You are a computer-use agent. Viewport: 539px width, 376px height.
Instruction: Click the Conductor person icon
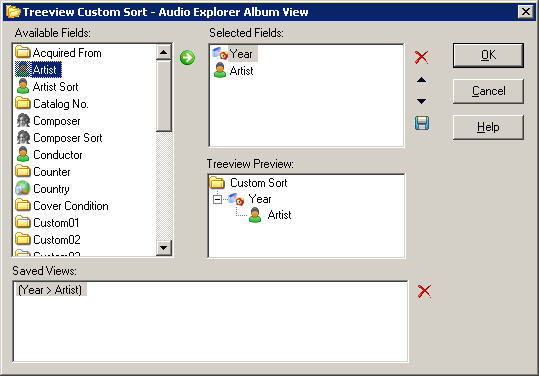(x=23, y=154)
